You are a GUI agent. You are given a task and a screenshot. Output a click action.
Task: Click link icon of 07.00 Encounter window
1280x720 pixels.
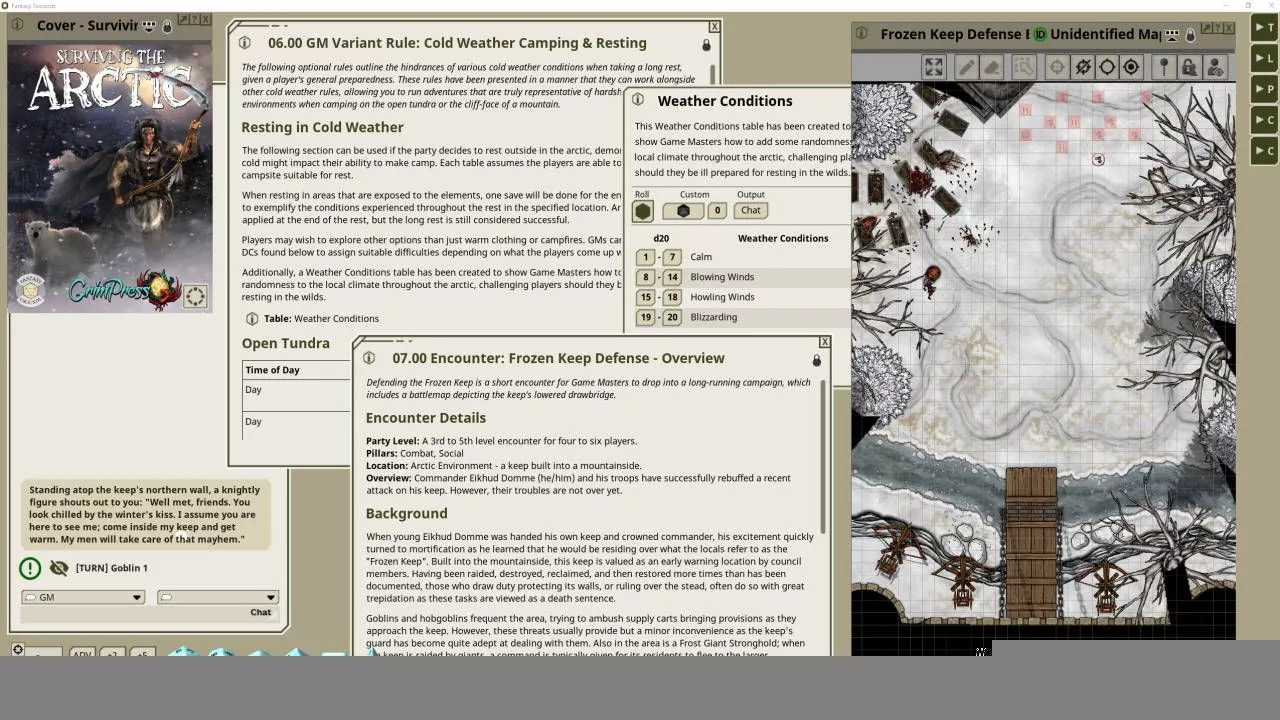(x=370, y=358)
